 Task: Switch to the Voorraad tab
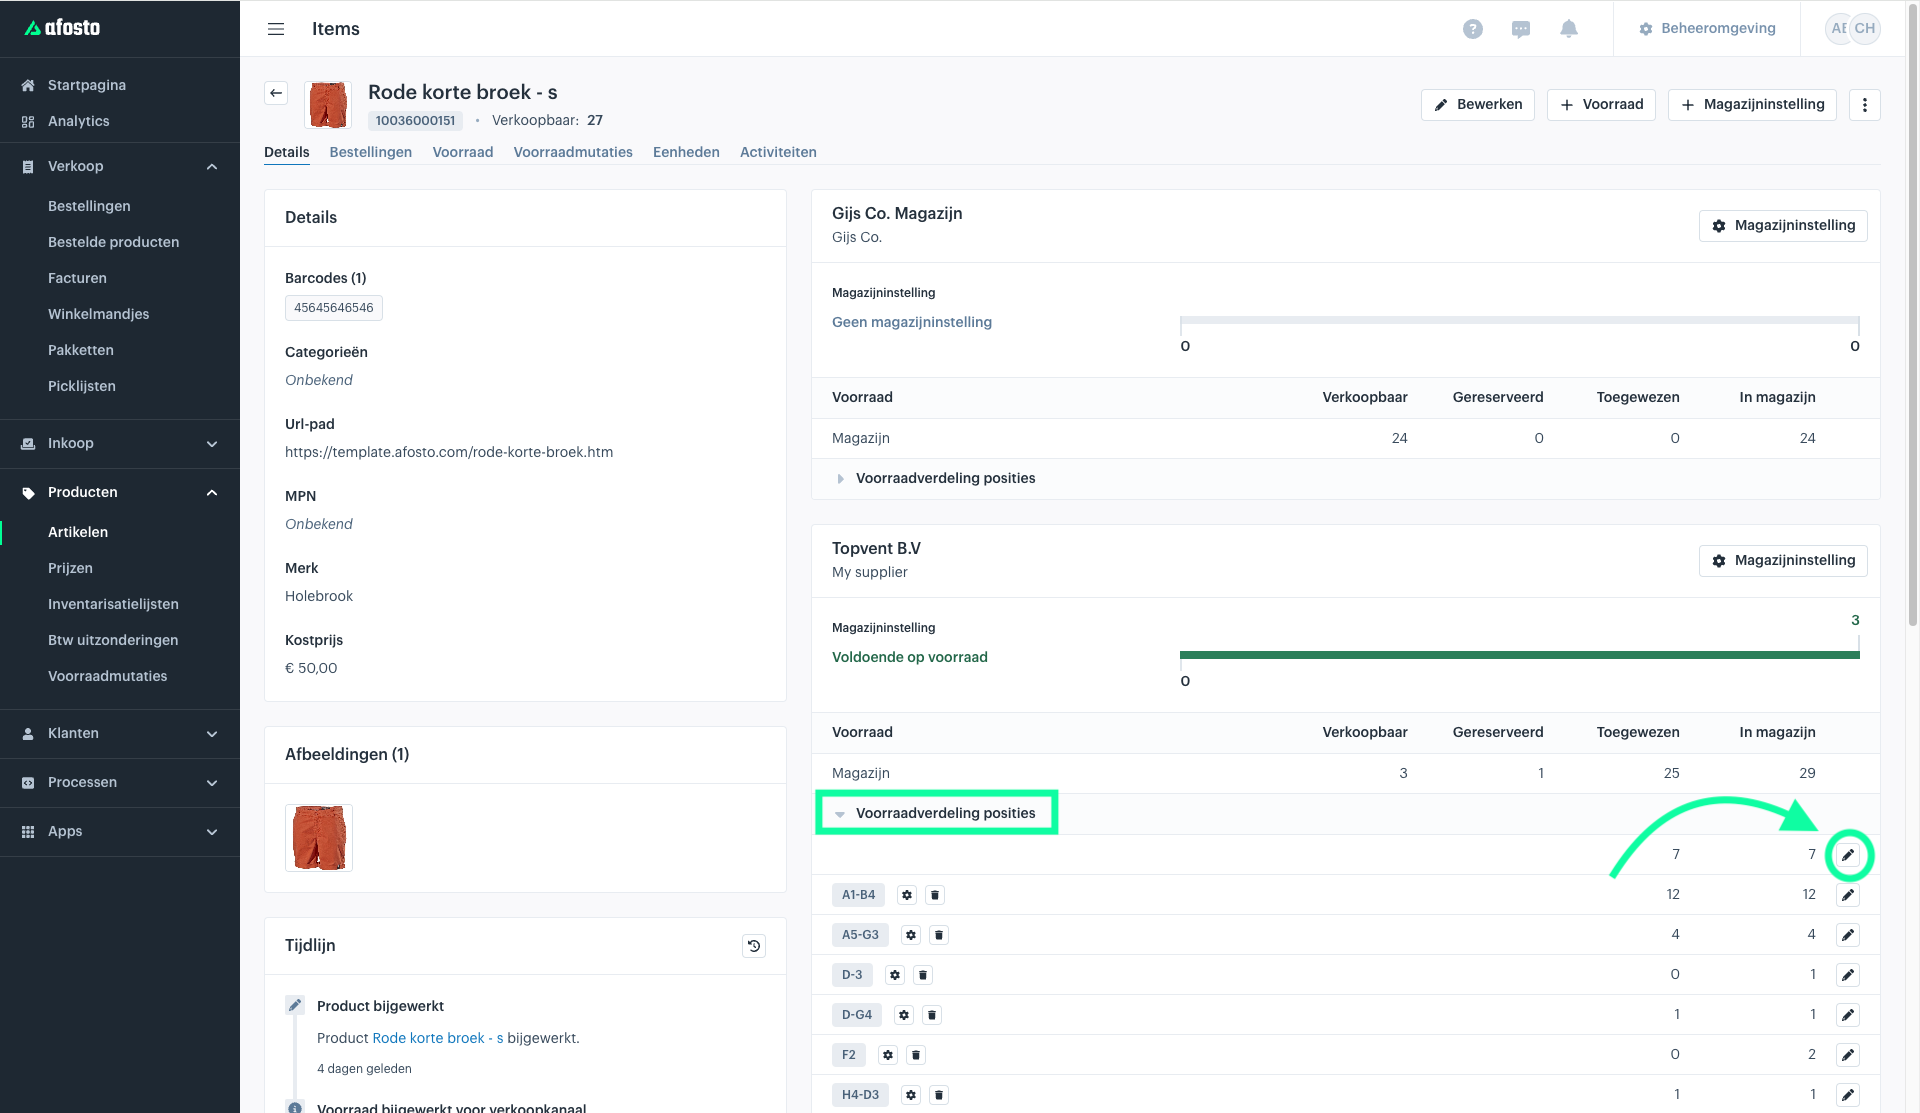462,152
